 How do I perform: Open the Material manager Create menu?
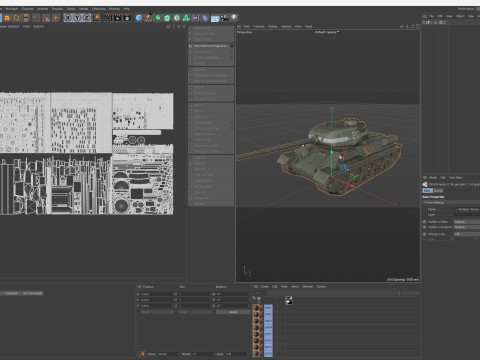click(264, 286)
